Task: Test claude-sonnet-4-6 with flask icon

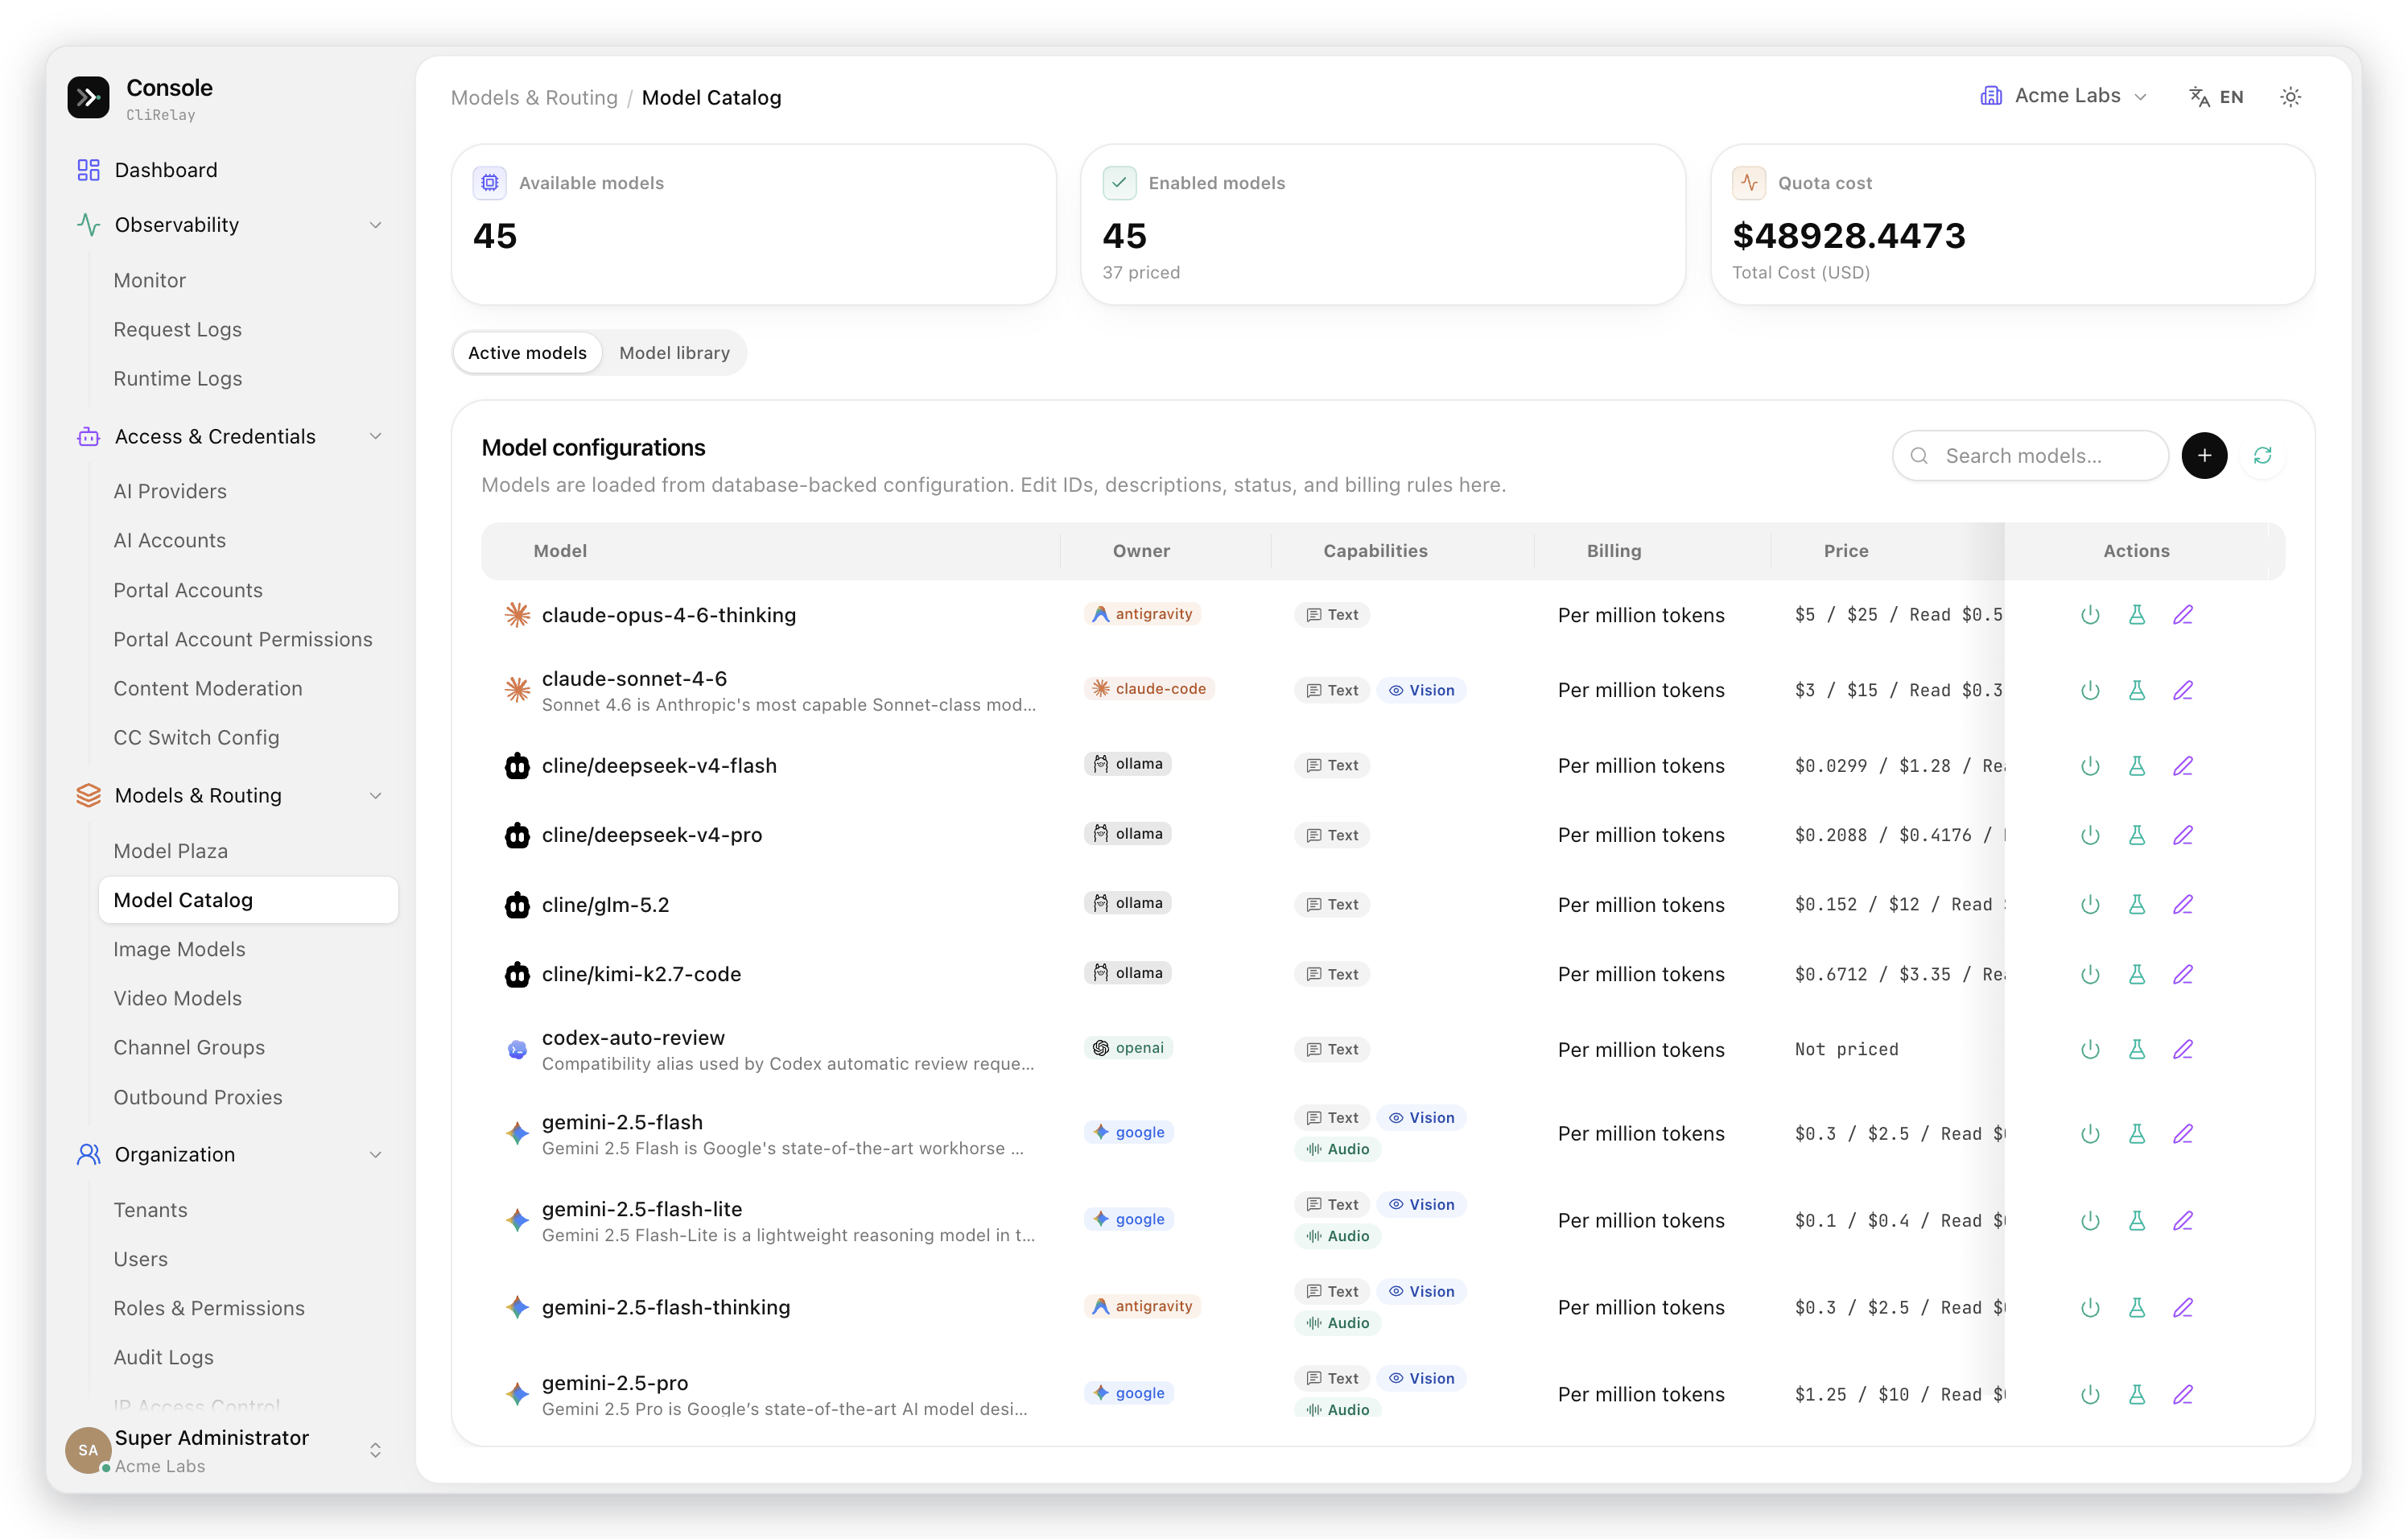Action: point(2136,690)
